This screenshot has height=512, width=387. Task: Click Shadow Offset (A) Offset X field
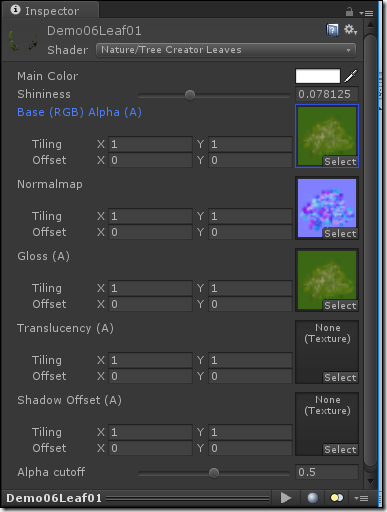tap(150, 448)
